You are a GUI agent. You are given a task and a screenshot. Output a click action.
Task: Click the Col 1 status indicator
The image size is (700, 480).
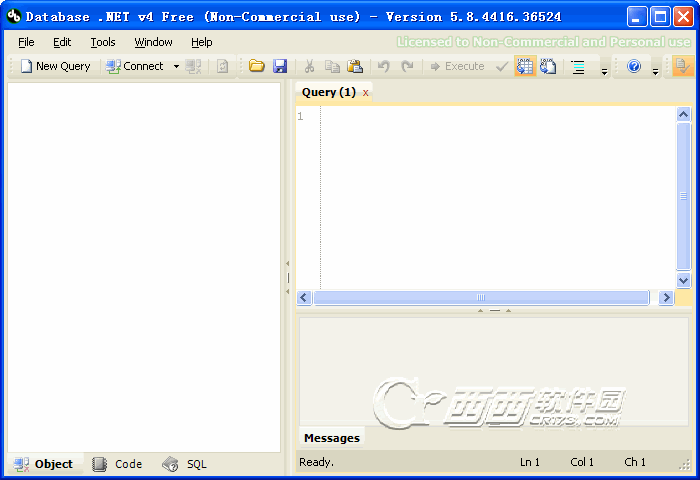coord(582,462)
